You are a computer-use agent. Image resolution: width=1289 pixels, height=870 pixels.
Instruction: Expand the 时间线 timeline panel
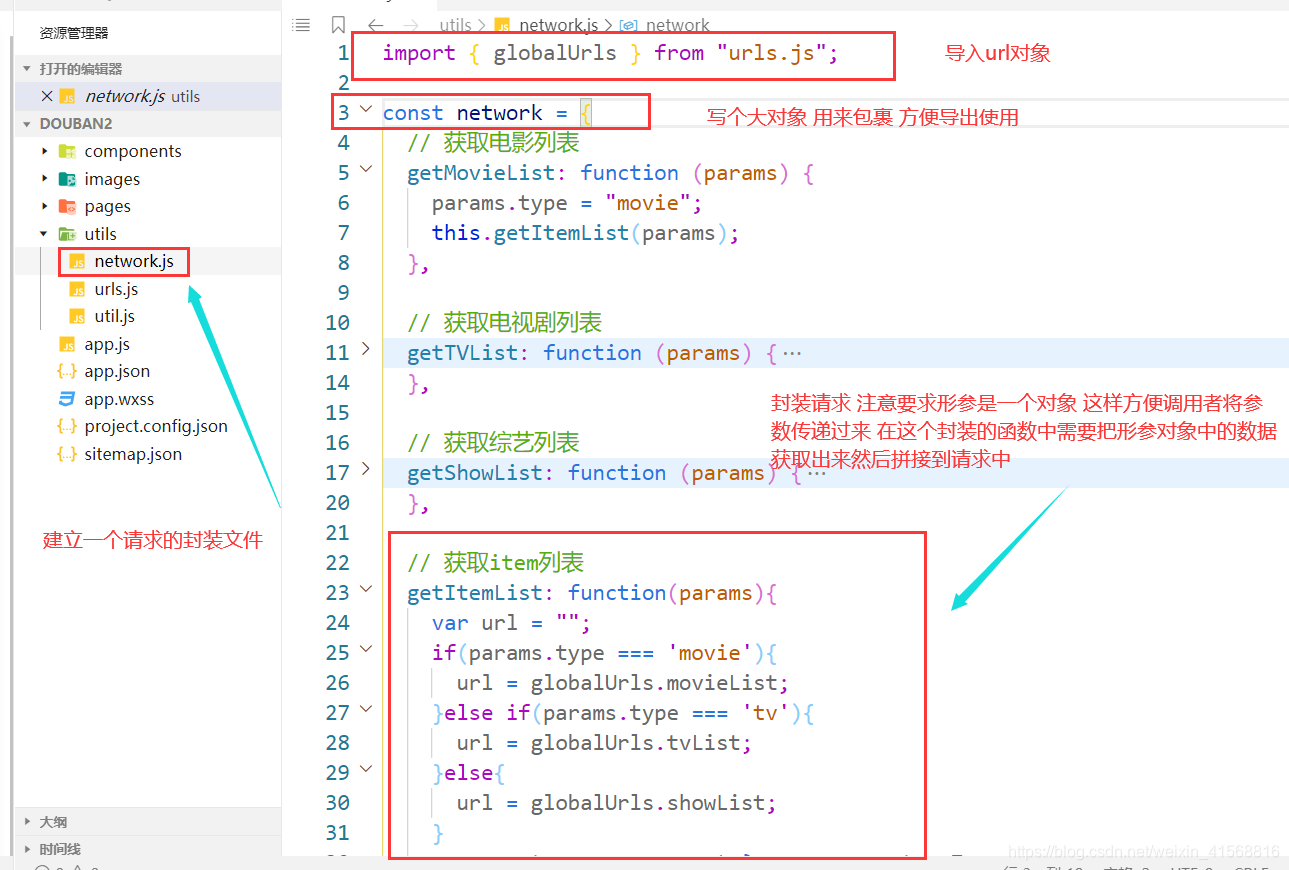(x=27, y=849)
